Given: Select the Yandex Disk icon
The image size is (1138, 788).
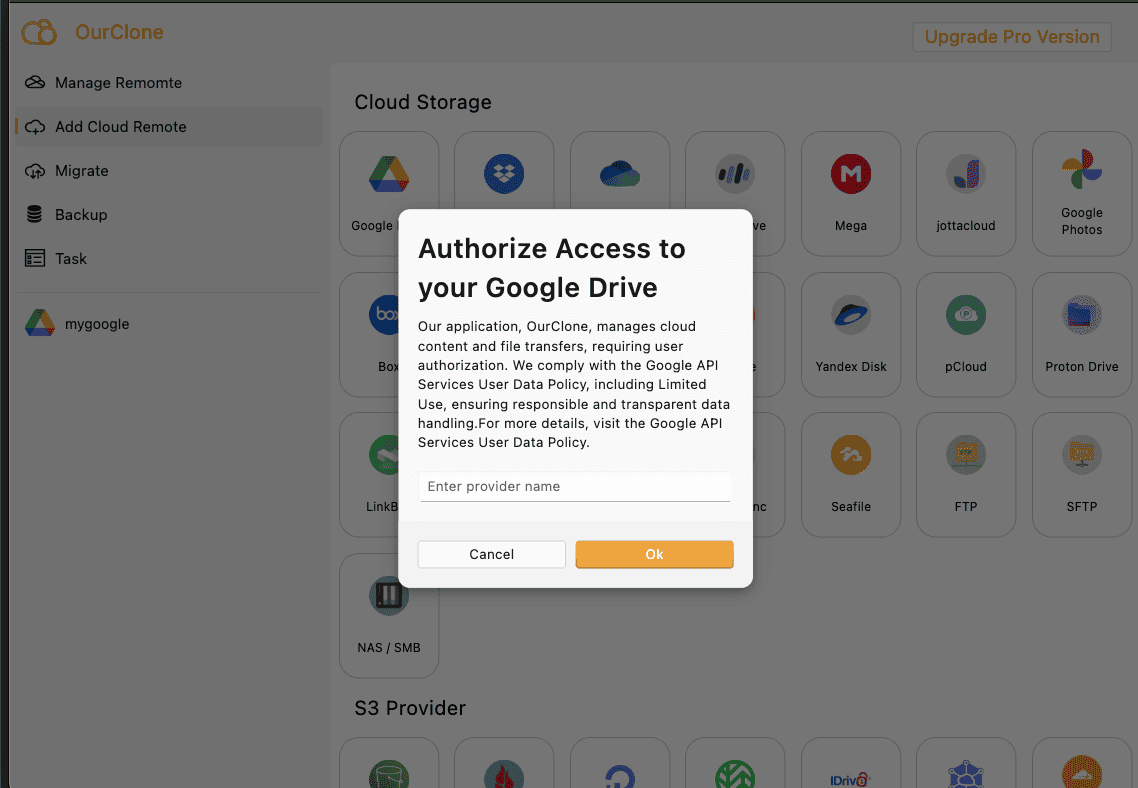Looking at the screenshot, I should pyautogui.click(x=850, y=313).
